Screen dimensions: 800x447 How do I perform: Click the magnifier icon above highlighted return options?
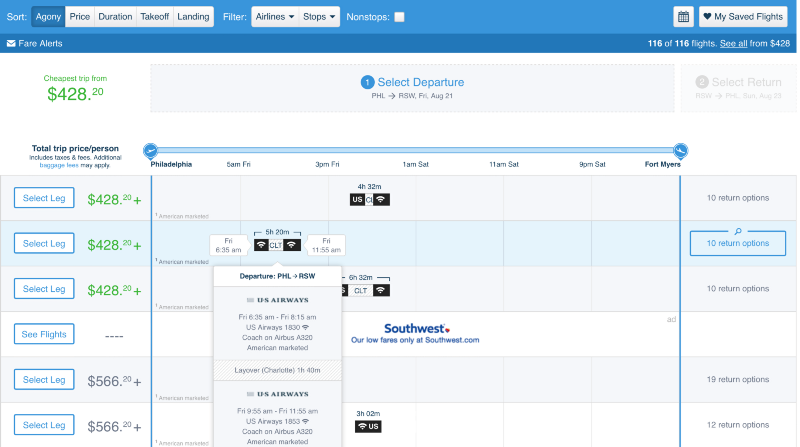coord(738,231)
